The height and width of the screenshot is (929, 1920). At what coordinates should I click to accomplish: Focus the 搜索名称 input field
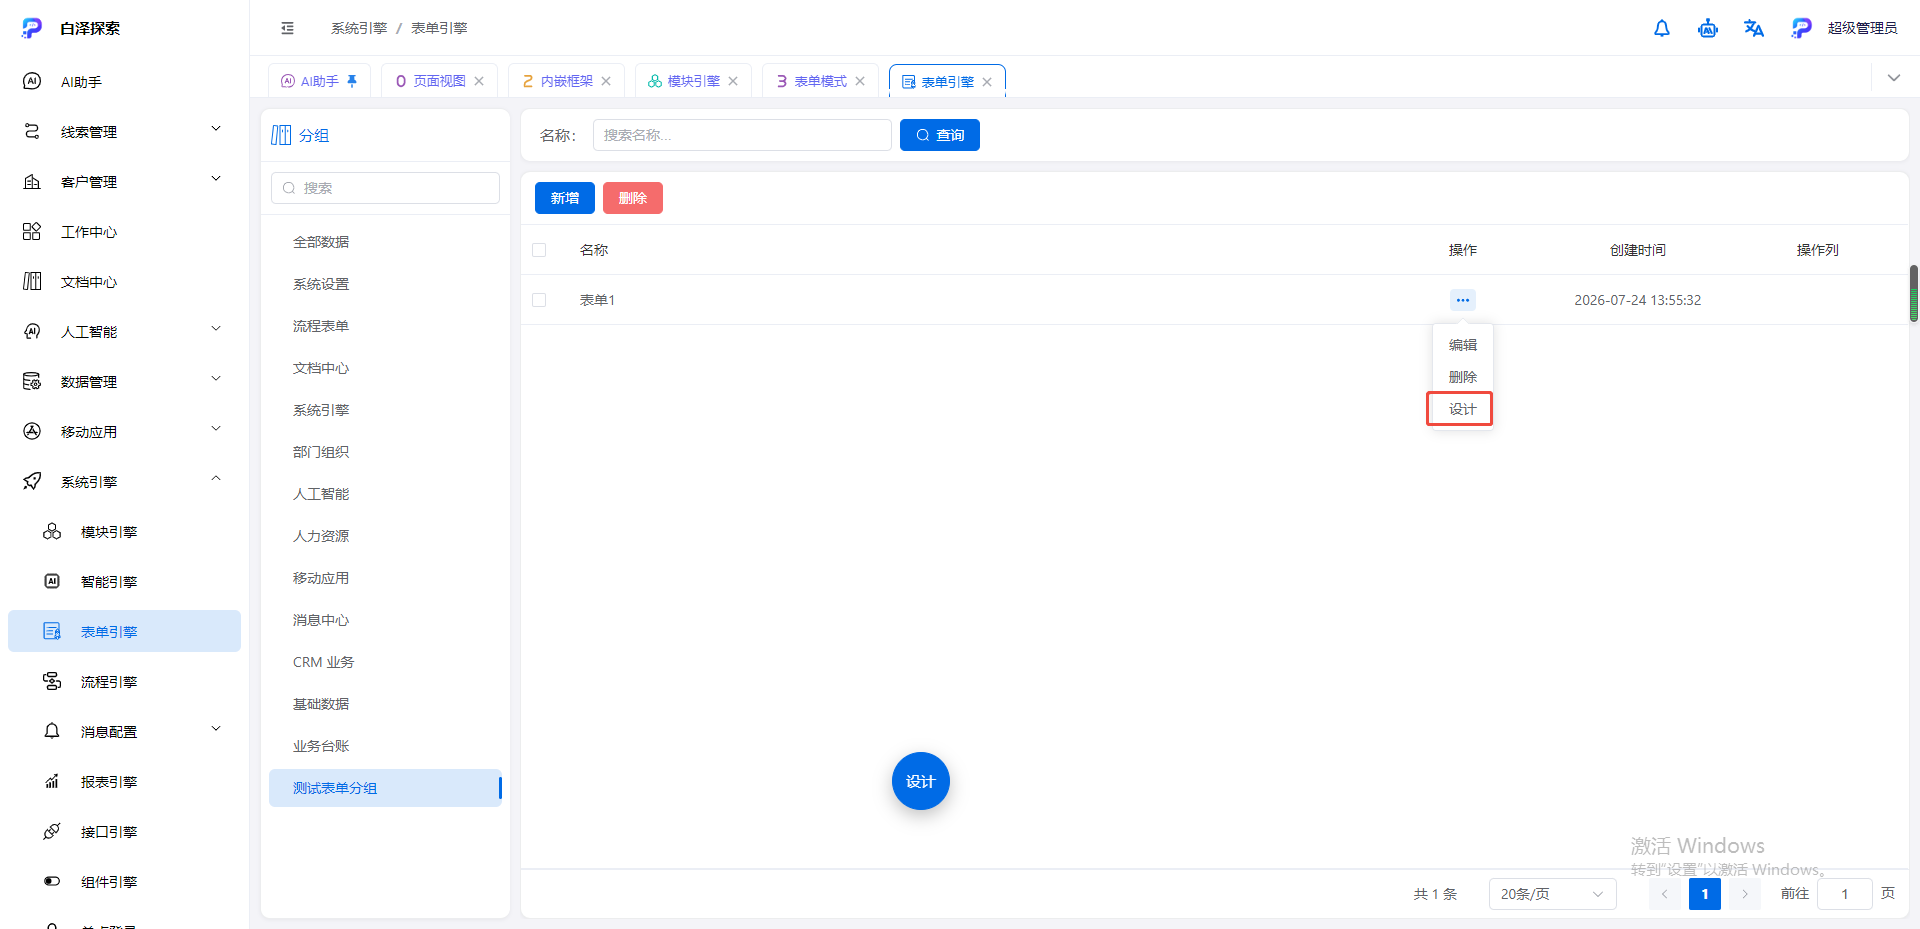(x=742, y=135)
